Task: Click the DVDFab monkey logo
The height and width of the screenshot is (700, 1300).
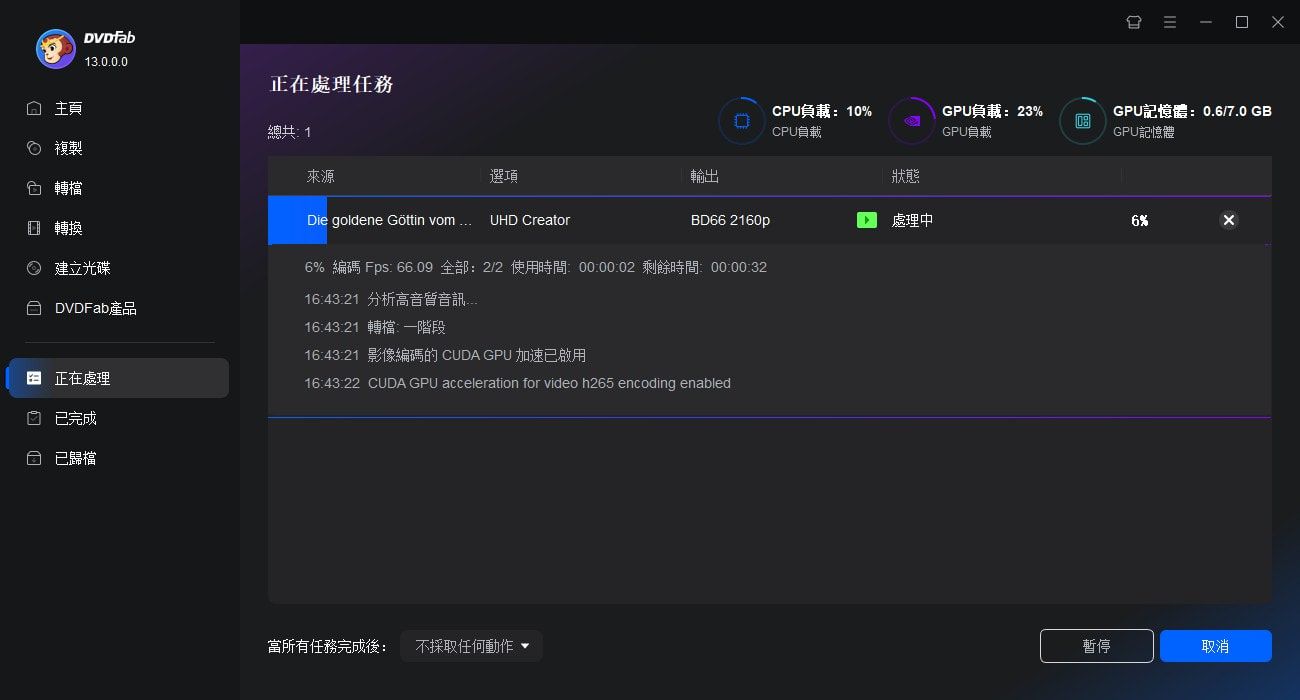Action: 56,48
